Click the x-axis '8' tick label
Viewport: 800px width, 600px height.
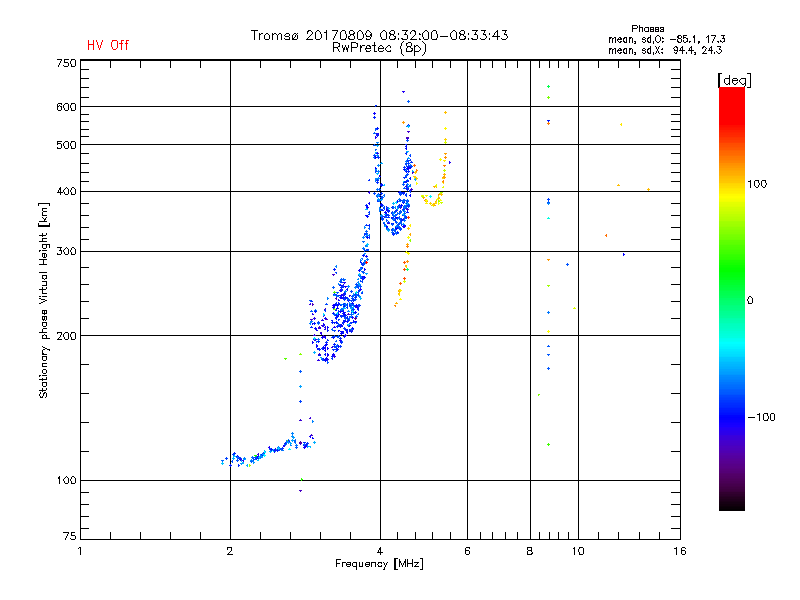(x=530, y=551)
